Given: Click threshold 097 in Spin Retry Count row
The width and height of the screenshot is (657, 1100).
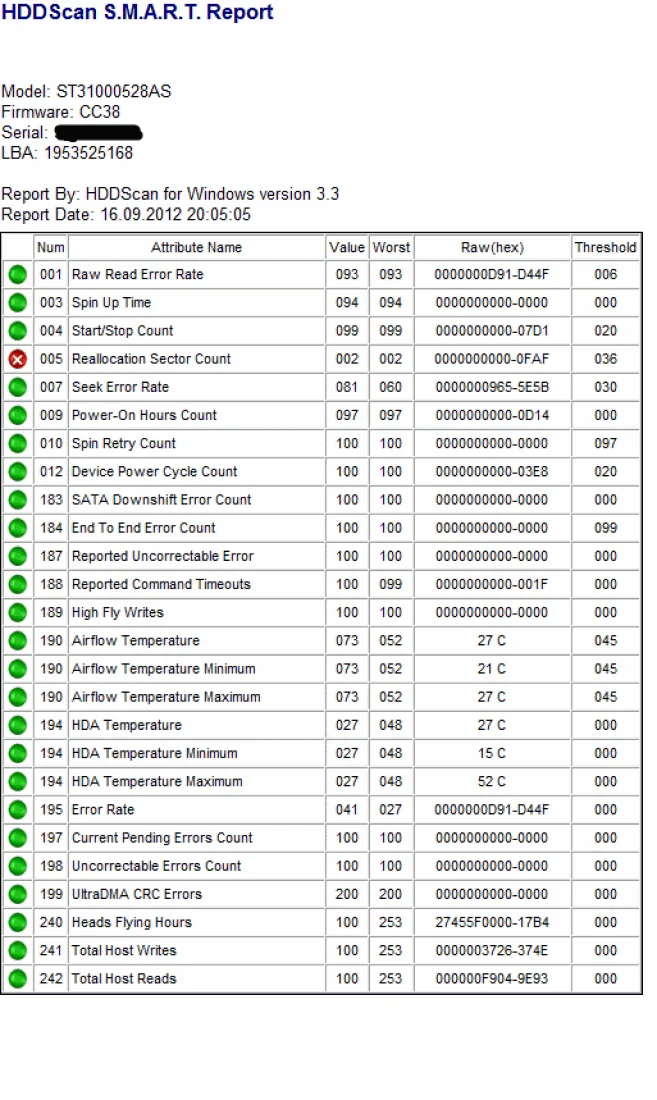Looking at the screenshot, I should click(x=606, y=443).
